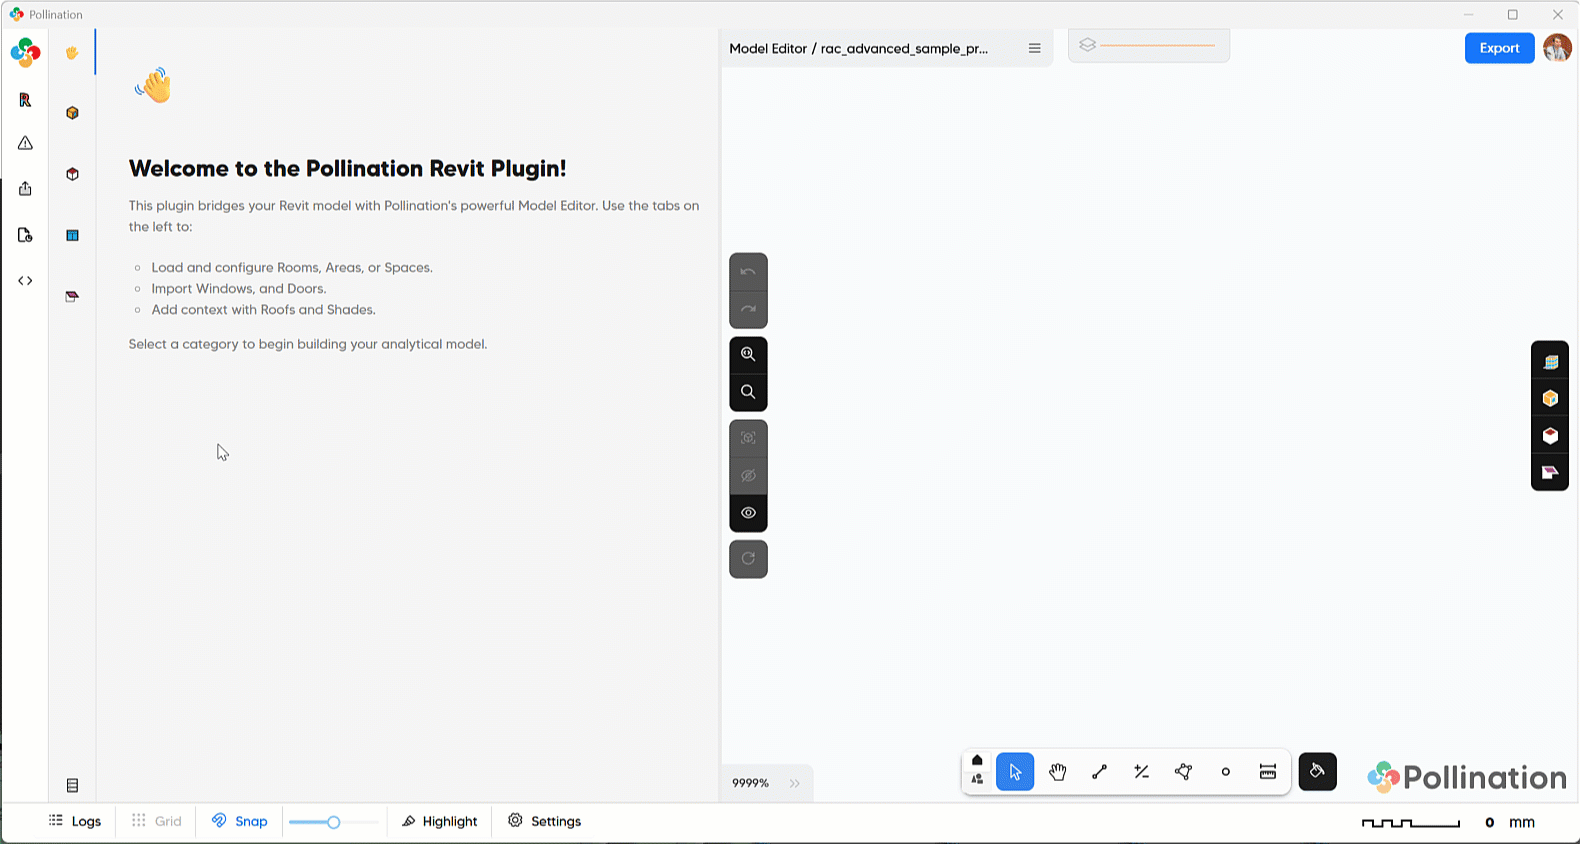Select the hand pan tool
This screenshot has width=1580, height=844.
point(1058,772)
